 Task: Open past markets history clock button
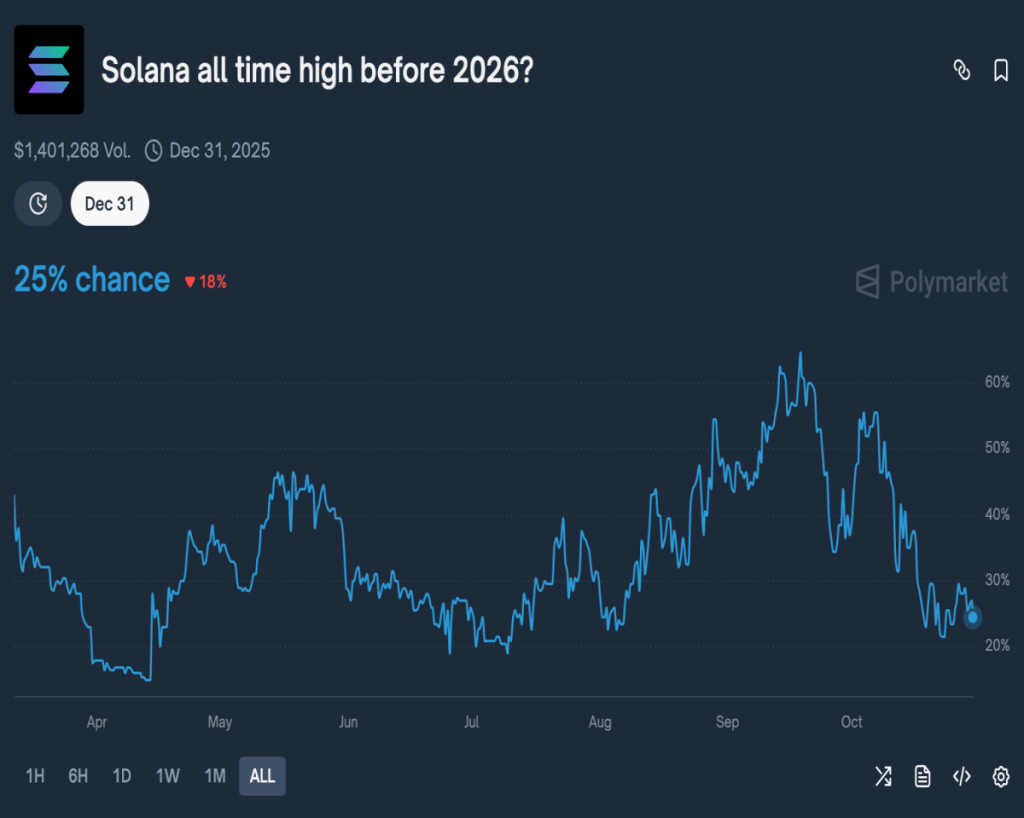[38, 204]
